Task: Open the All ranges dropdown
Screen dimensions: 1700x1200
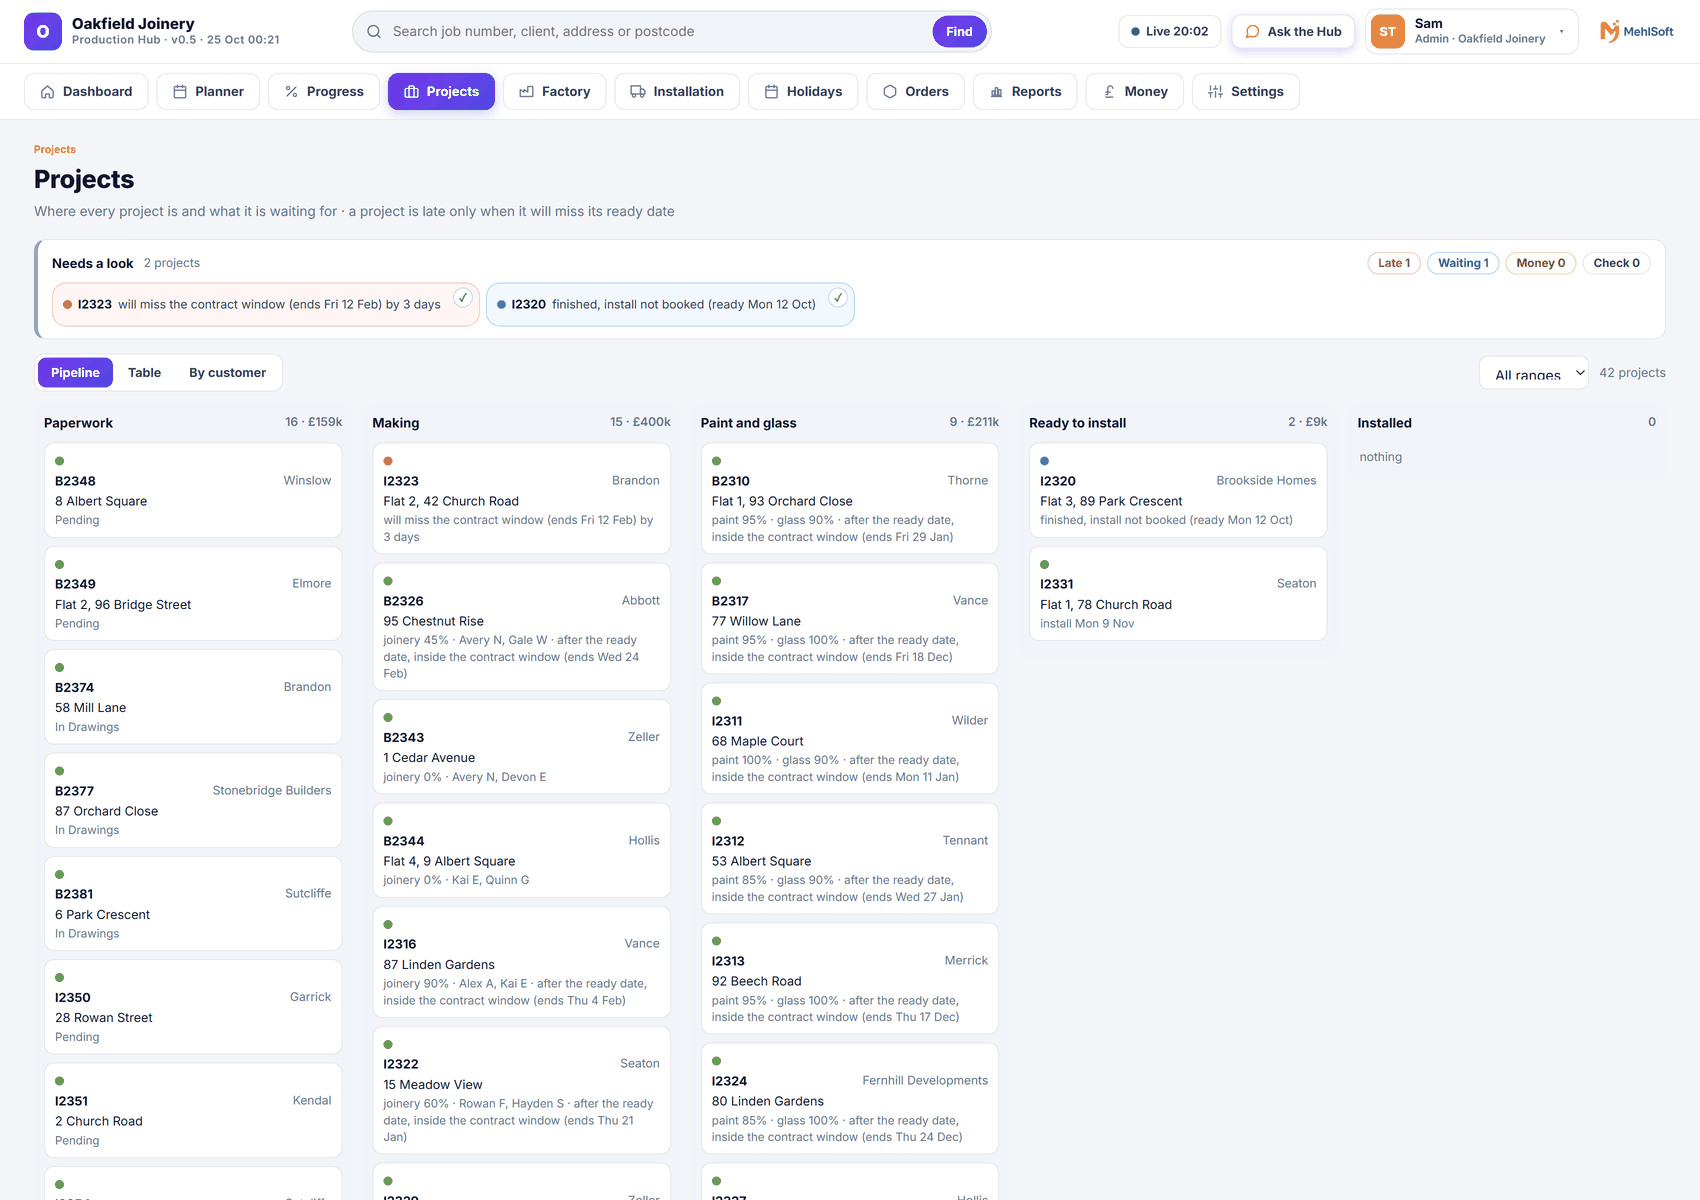Action: (1534, 373)
